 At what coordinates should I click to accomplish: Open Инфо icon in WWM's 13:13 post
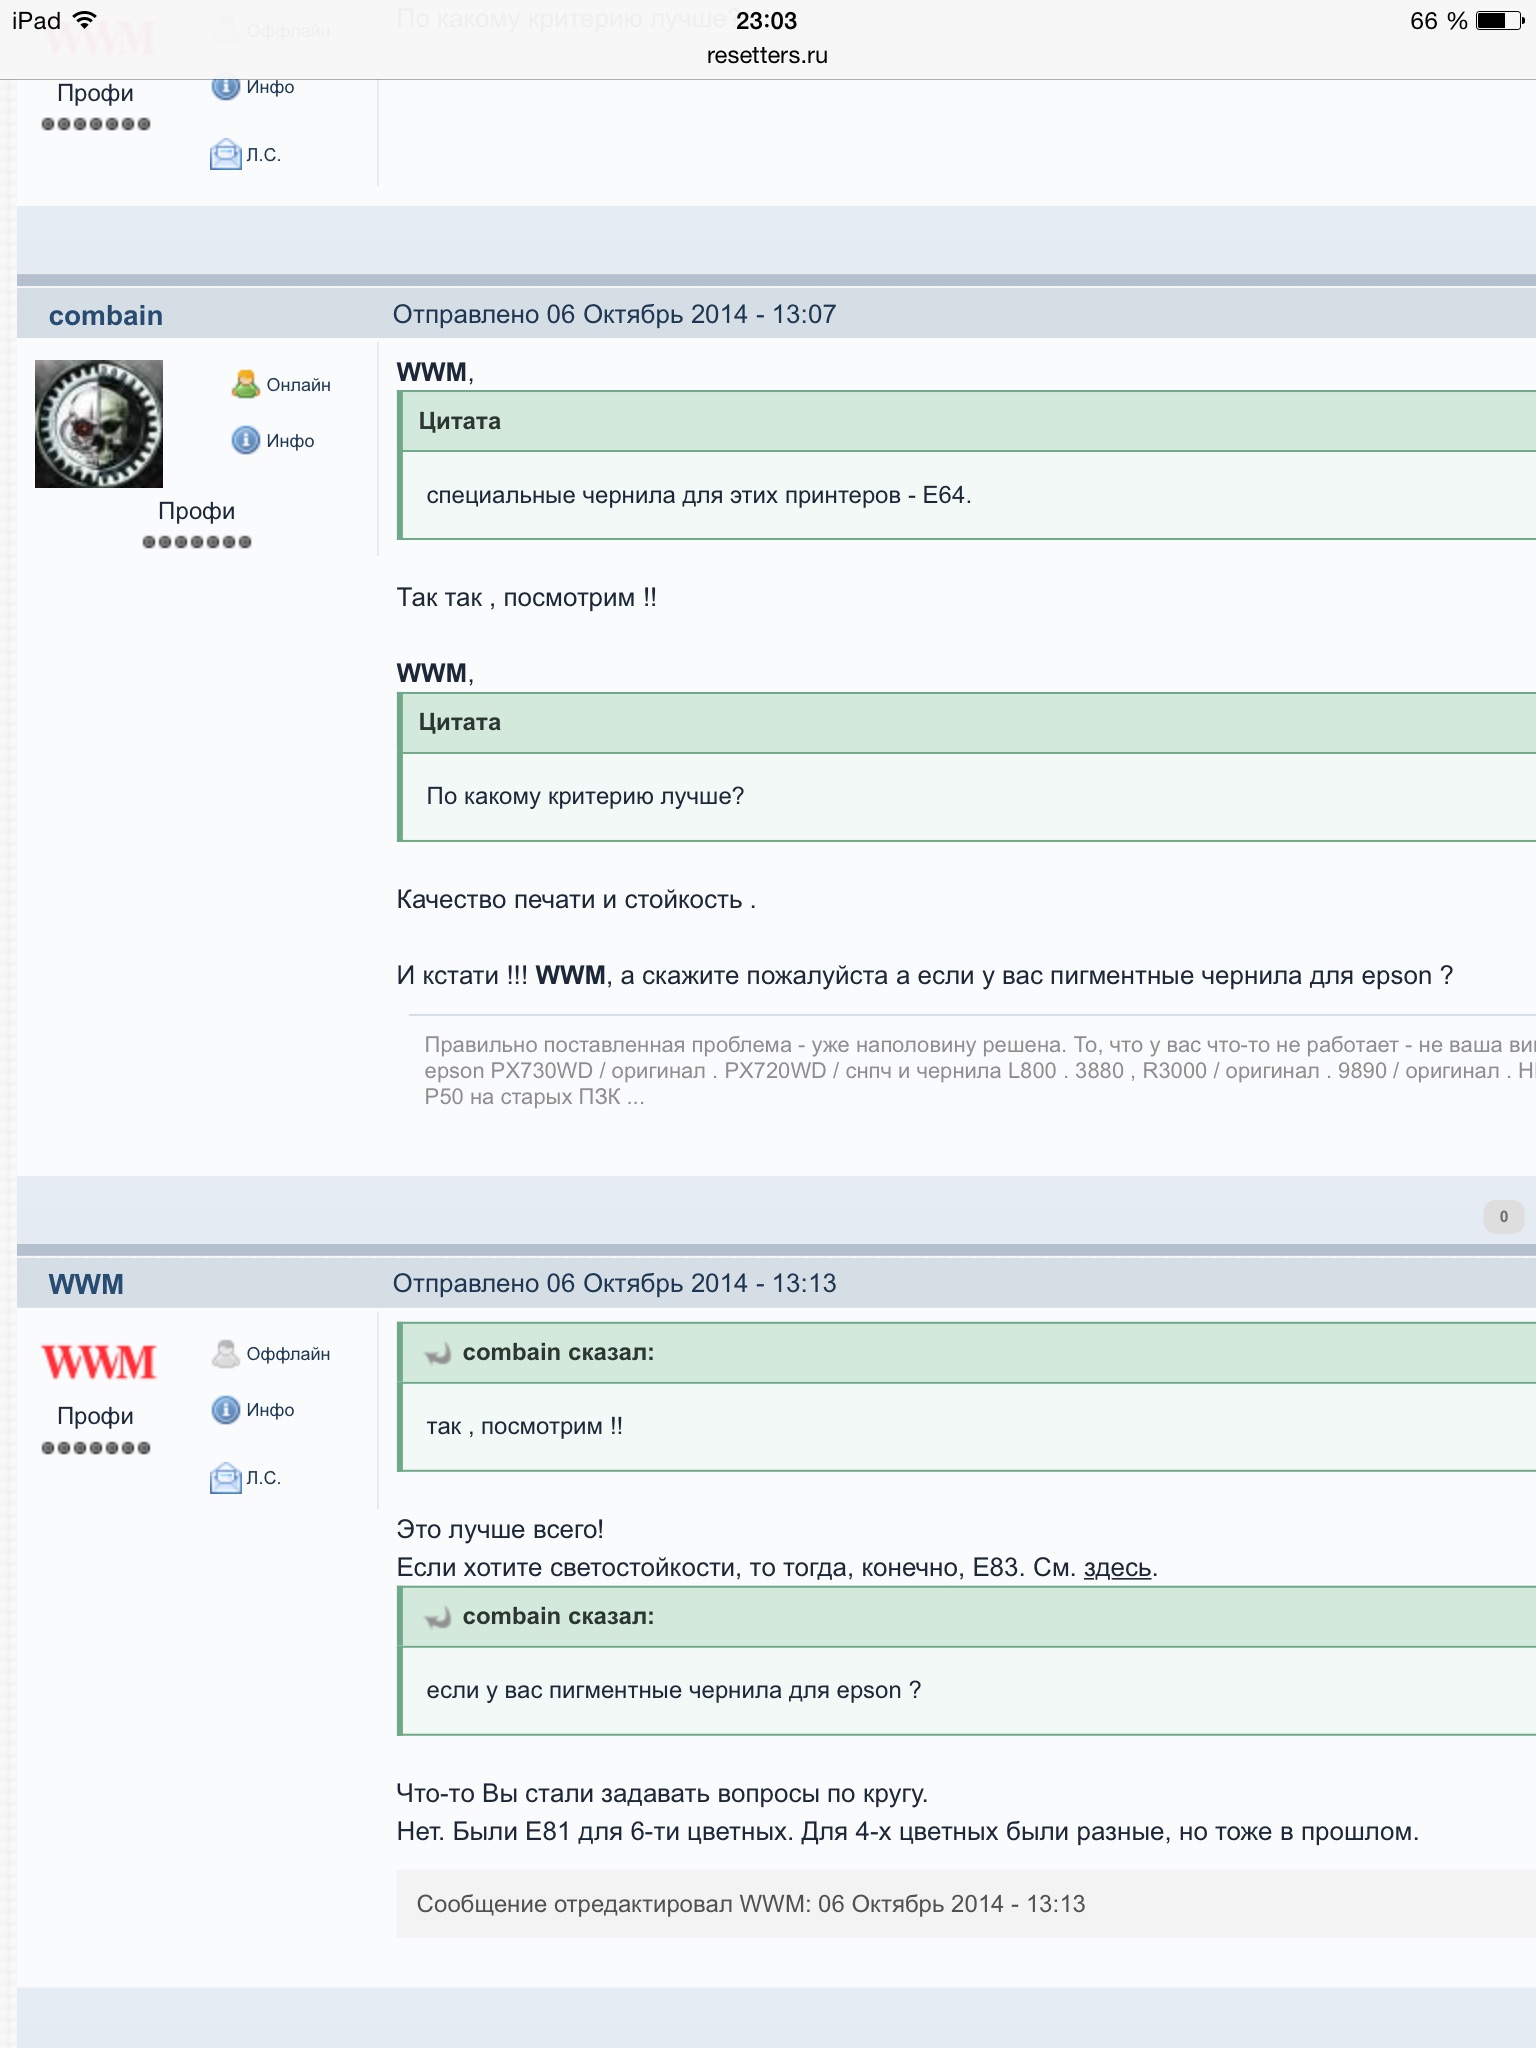226,1409
